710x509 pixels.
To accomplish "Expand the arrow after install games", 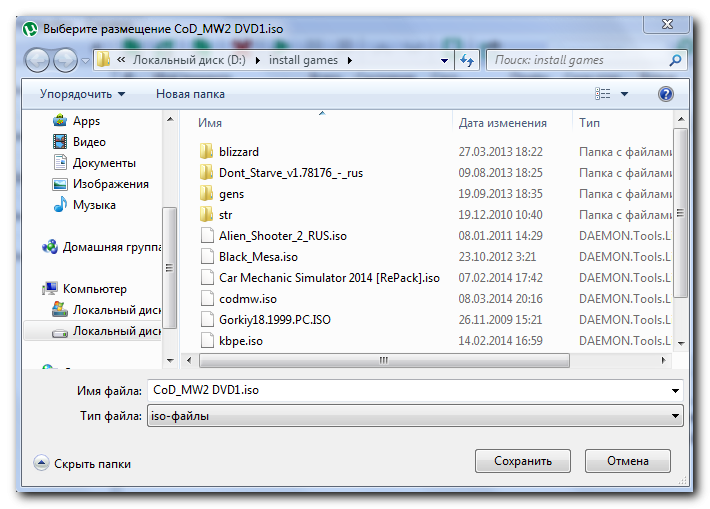I will coord(350,60).
